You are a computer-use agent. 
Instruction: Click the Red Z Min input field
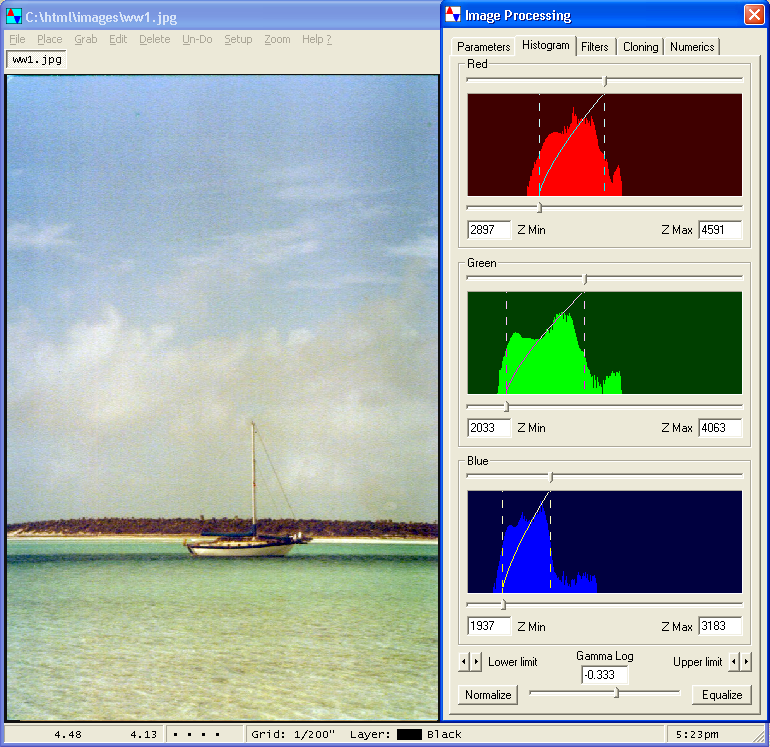(489, 230)
